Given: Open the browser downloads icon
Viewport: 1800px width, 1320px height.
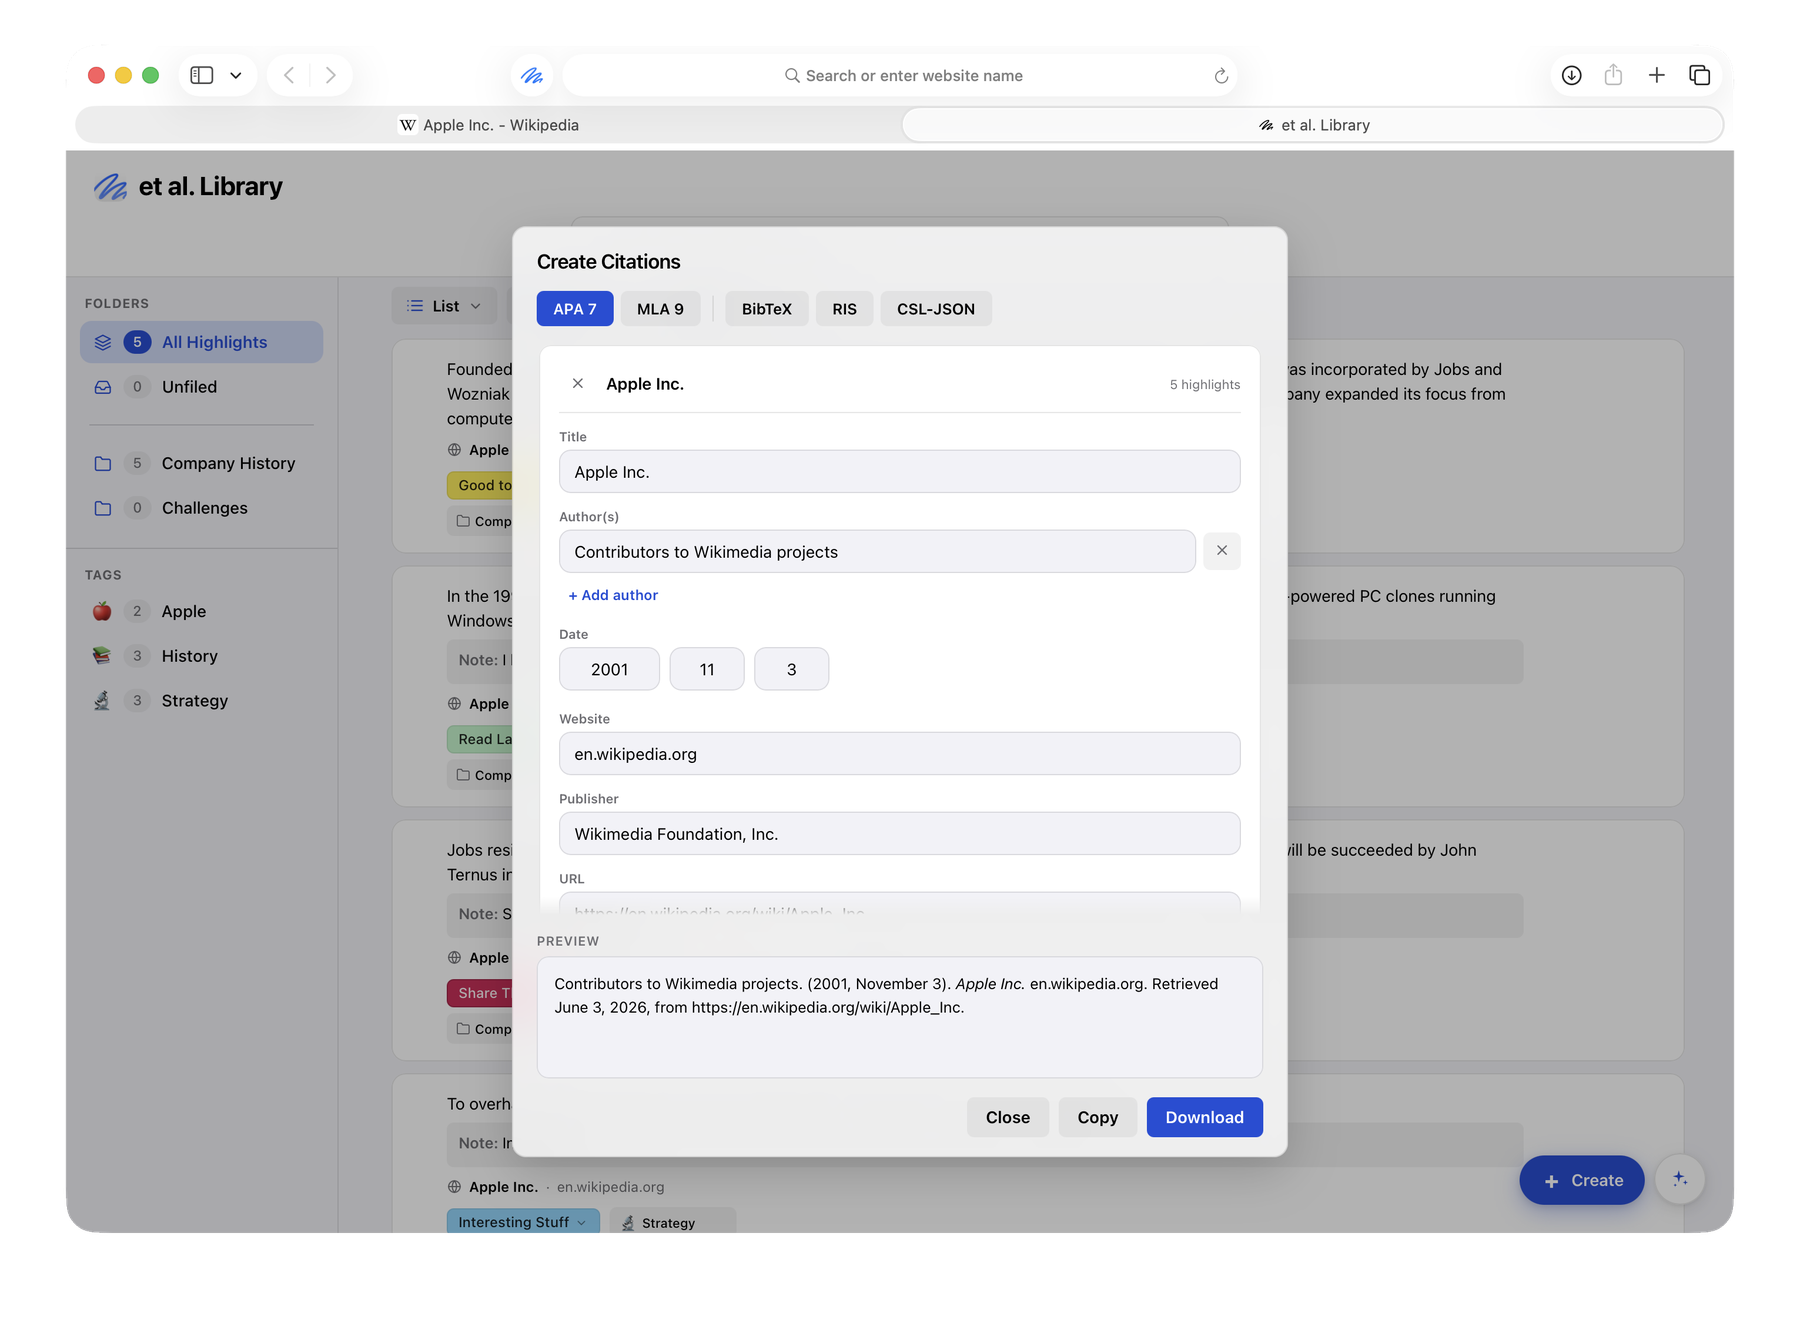Looking at the screenshot, I should coord(1572,75).
